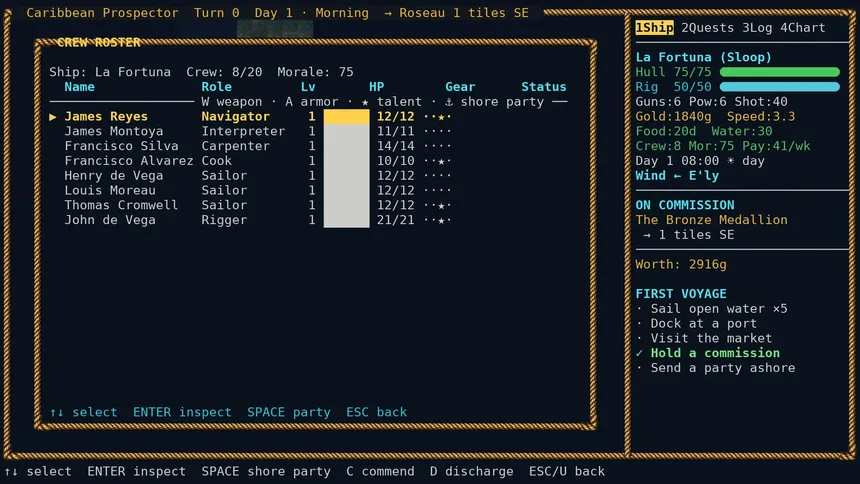860x484 pixels.
Task: Click the selection arrow beside James Reyes
Action: tap(53, 116)
